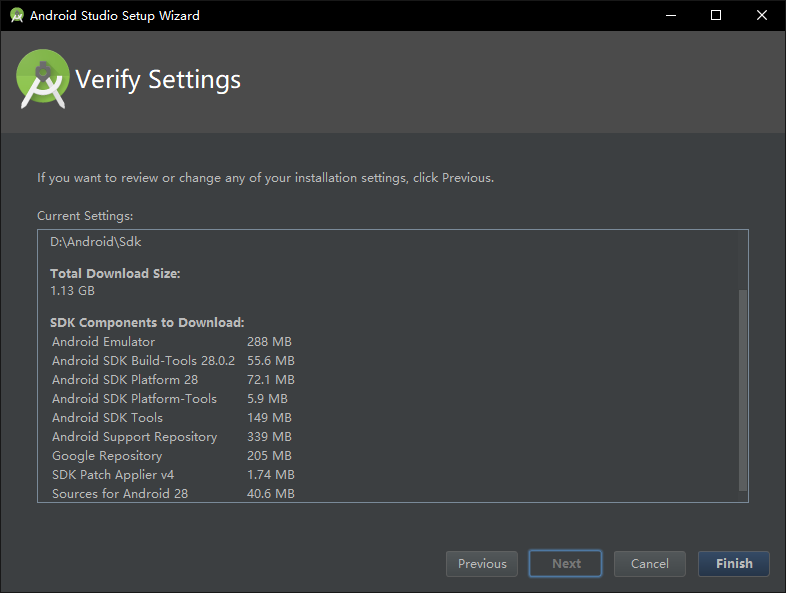Screen dimensions: 786x593
Task: Select Android SDK Build-Tools 28.0.2 row
Action: 173,361
